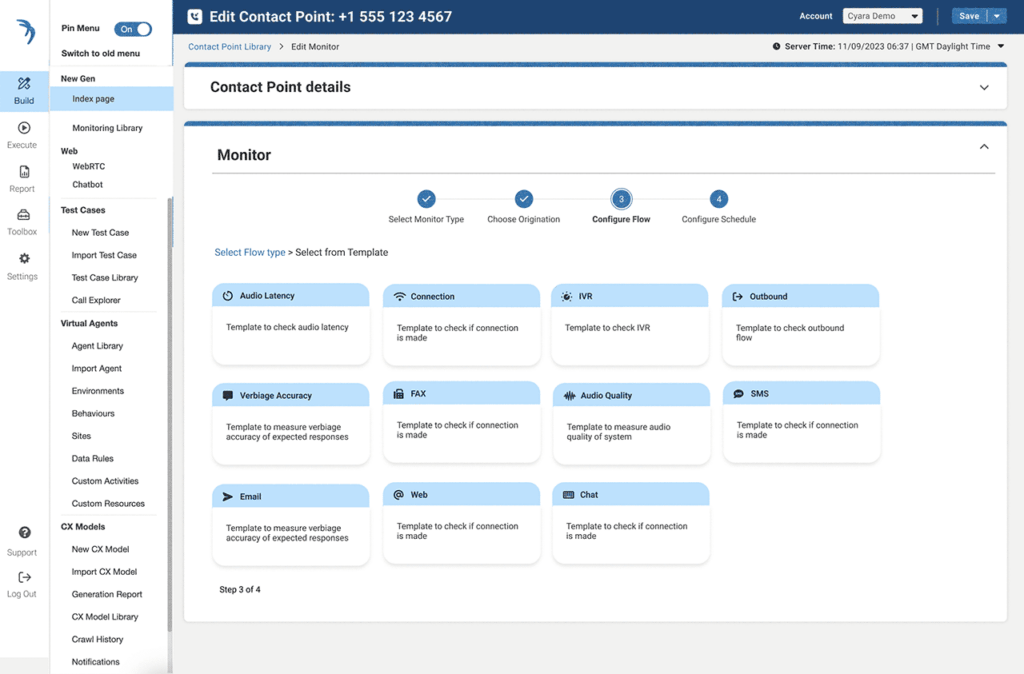Open WebRTC menu item

[x=88, y=167]
